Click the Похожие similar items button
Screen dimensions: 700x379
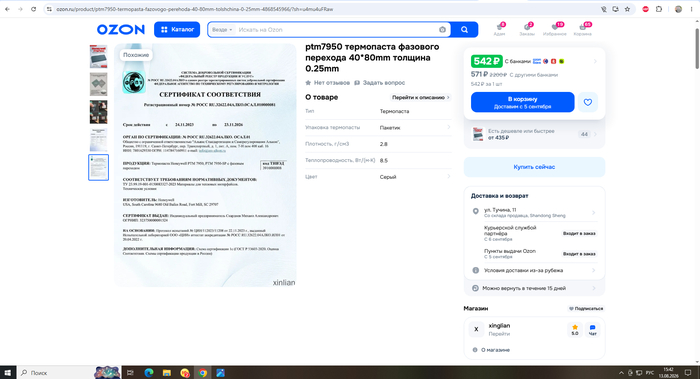(x=136, y=55)
